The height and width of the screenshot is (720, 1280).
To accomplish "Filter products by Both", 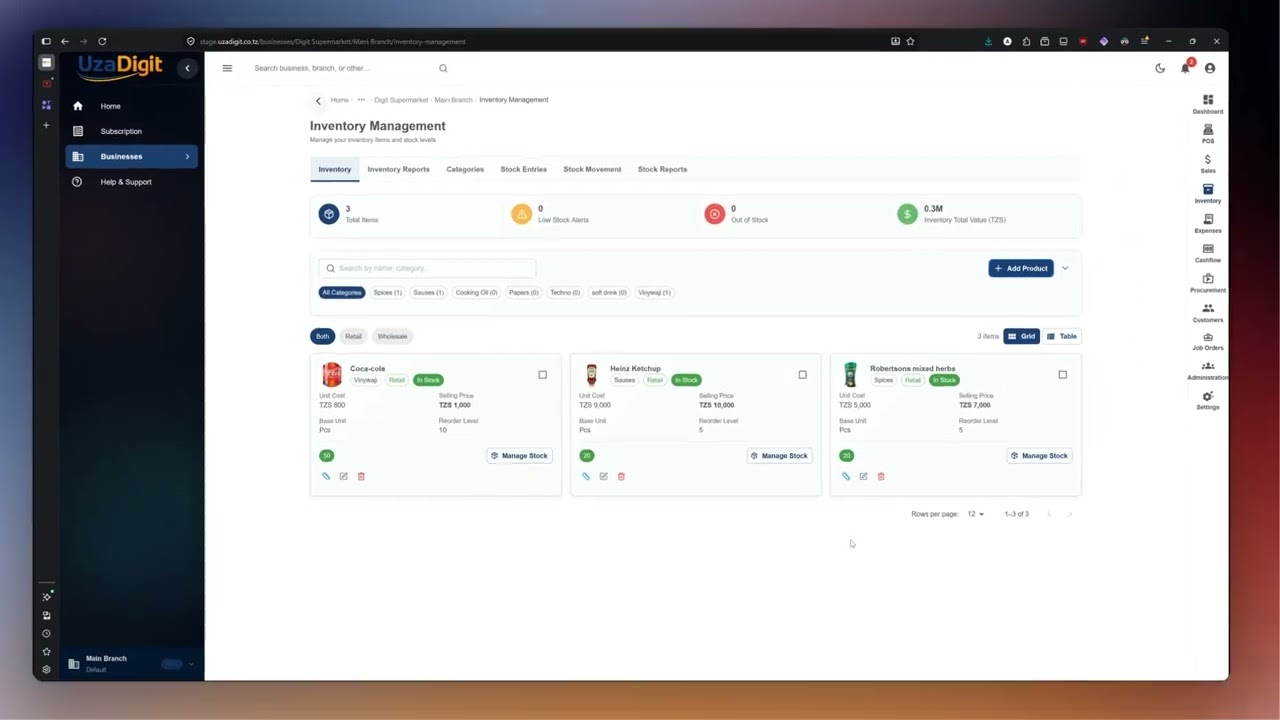I will [x=322, y=336].
